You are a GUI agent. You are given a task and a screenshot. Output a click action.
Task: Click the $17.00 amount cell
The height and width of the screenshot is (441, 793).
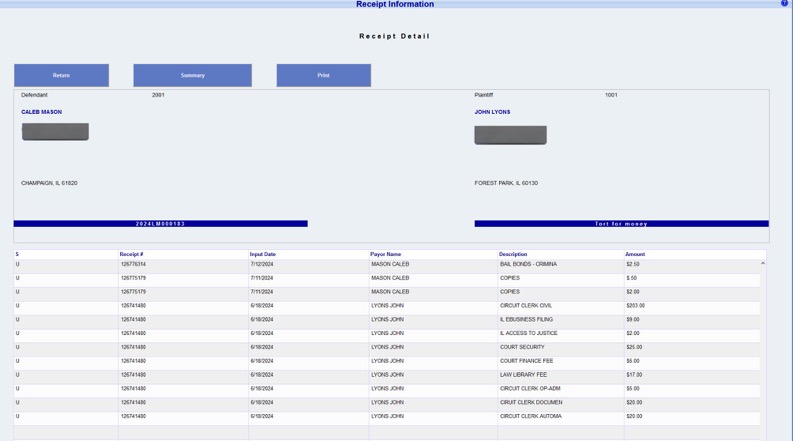(634, 375)
